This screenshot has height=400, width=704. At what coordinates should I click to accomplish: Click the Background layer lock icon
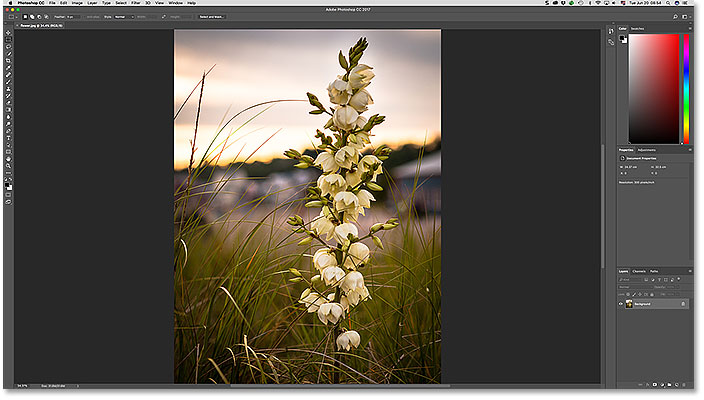(683, 304)
